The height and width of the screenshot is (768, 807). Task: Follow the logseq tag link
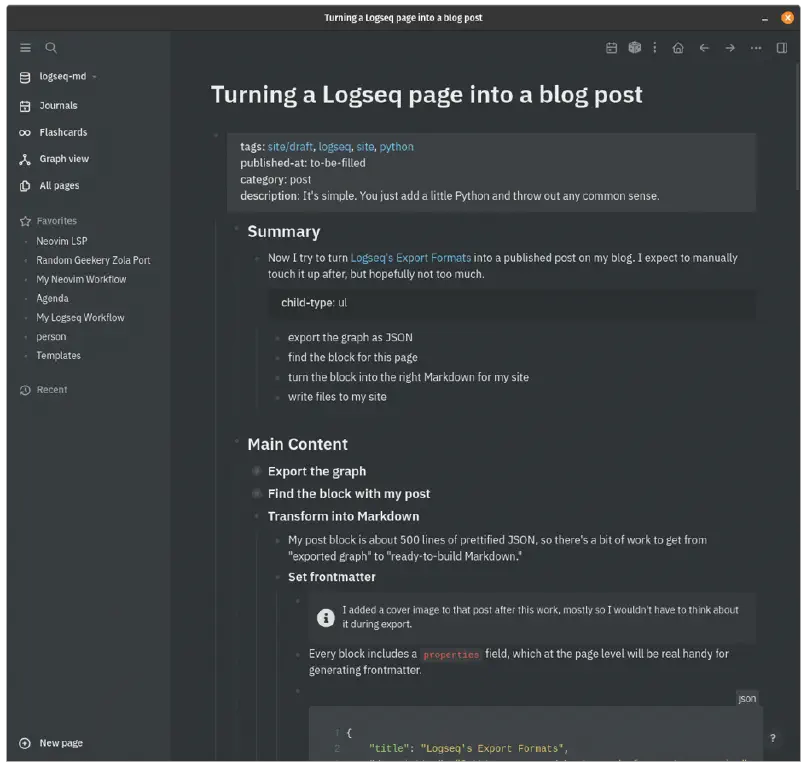[x=335, y=147]
